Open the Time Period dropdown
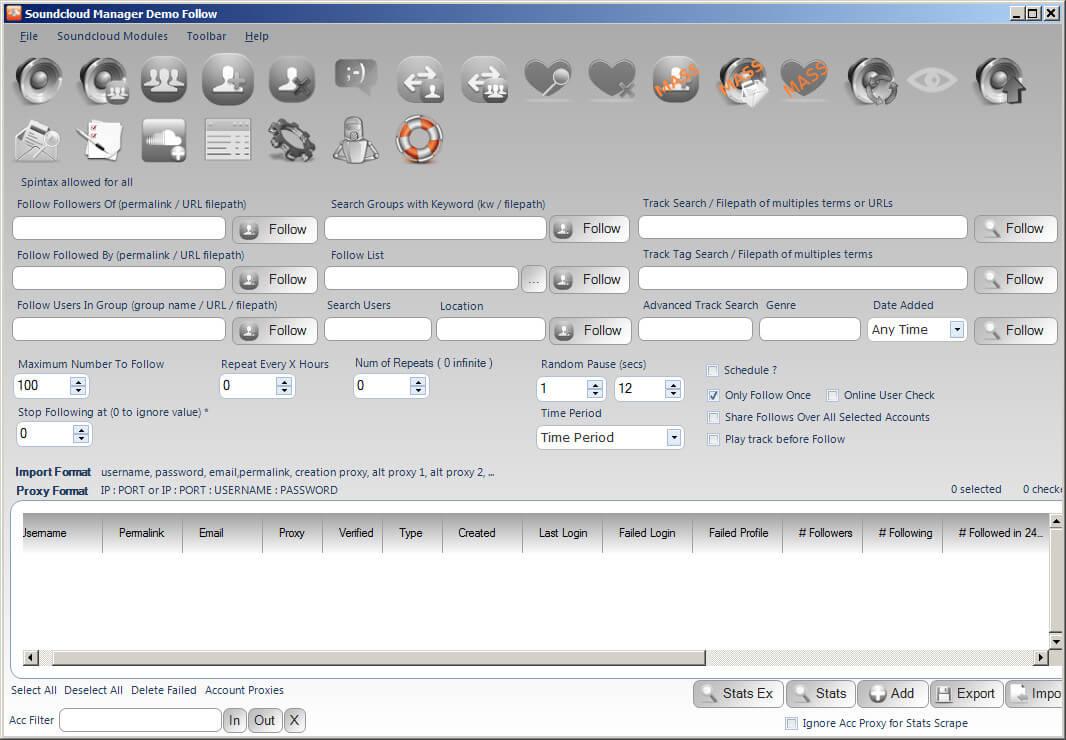Viewport: 1066px width, 740px height. point(674,438)
